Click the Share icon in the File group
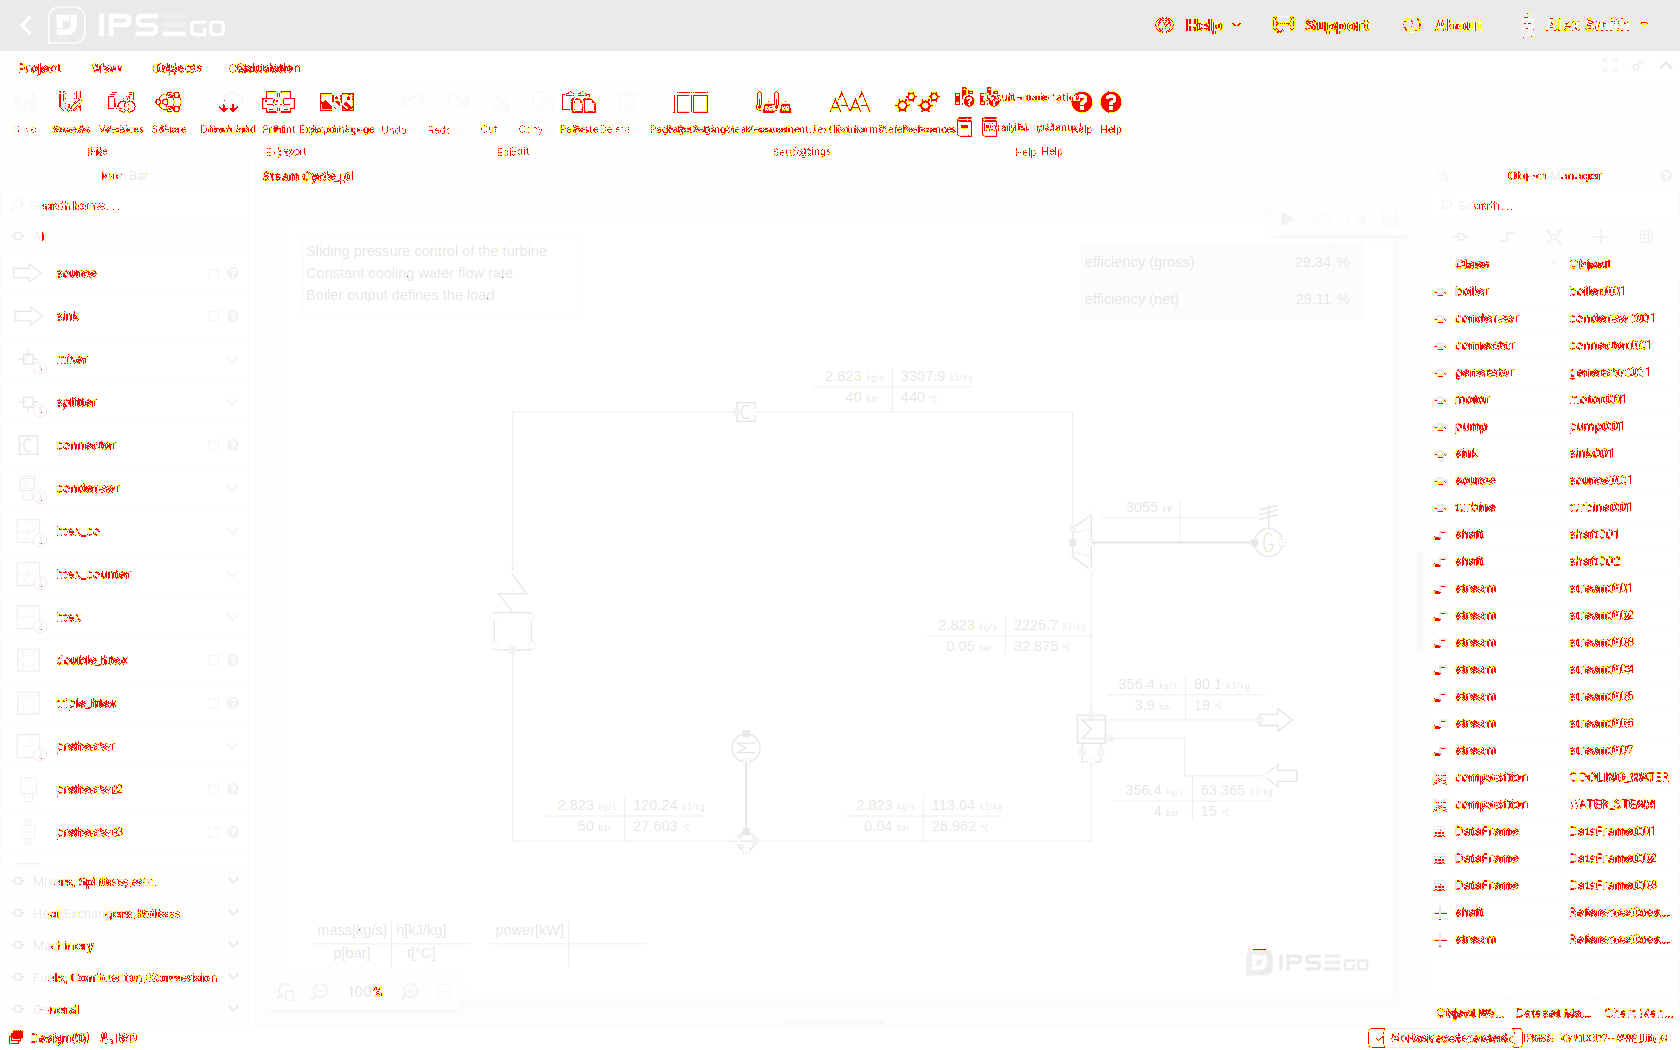 coord(168,103)
